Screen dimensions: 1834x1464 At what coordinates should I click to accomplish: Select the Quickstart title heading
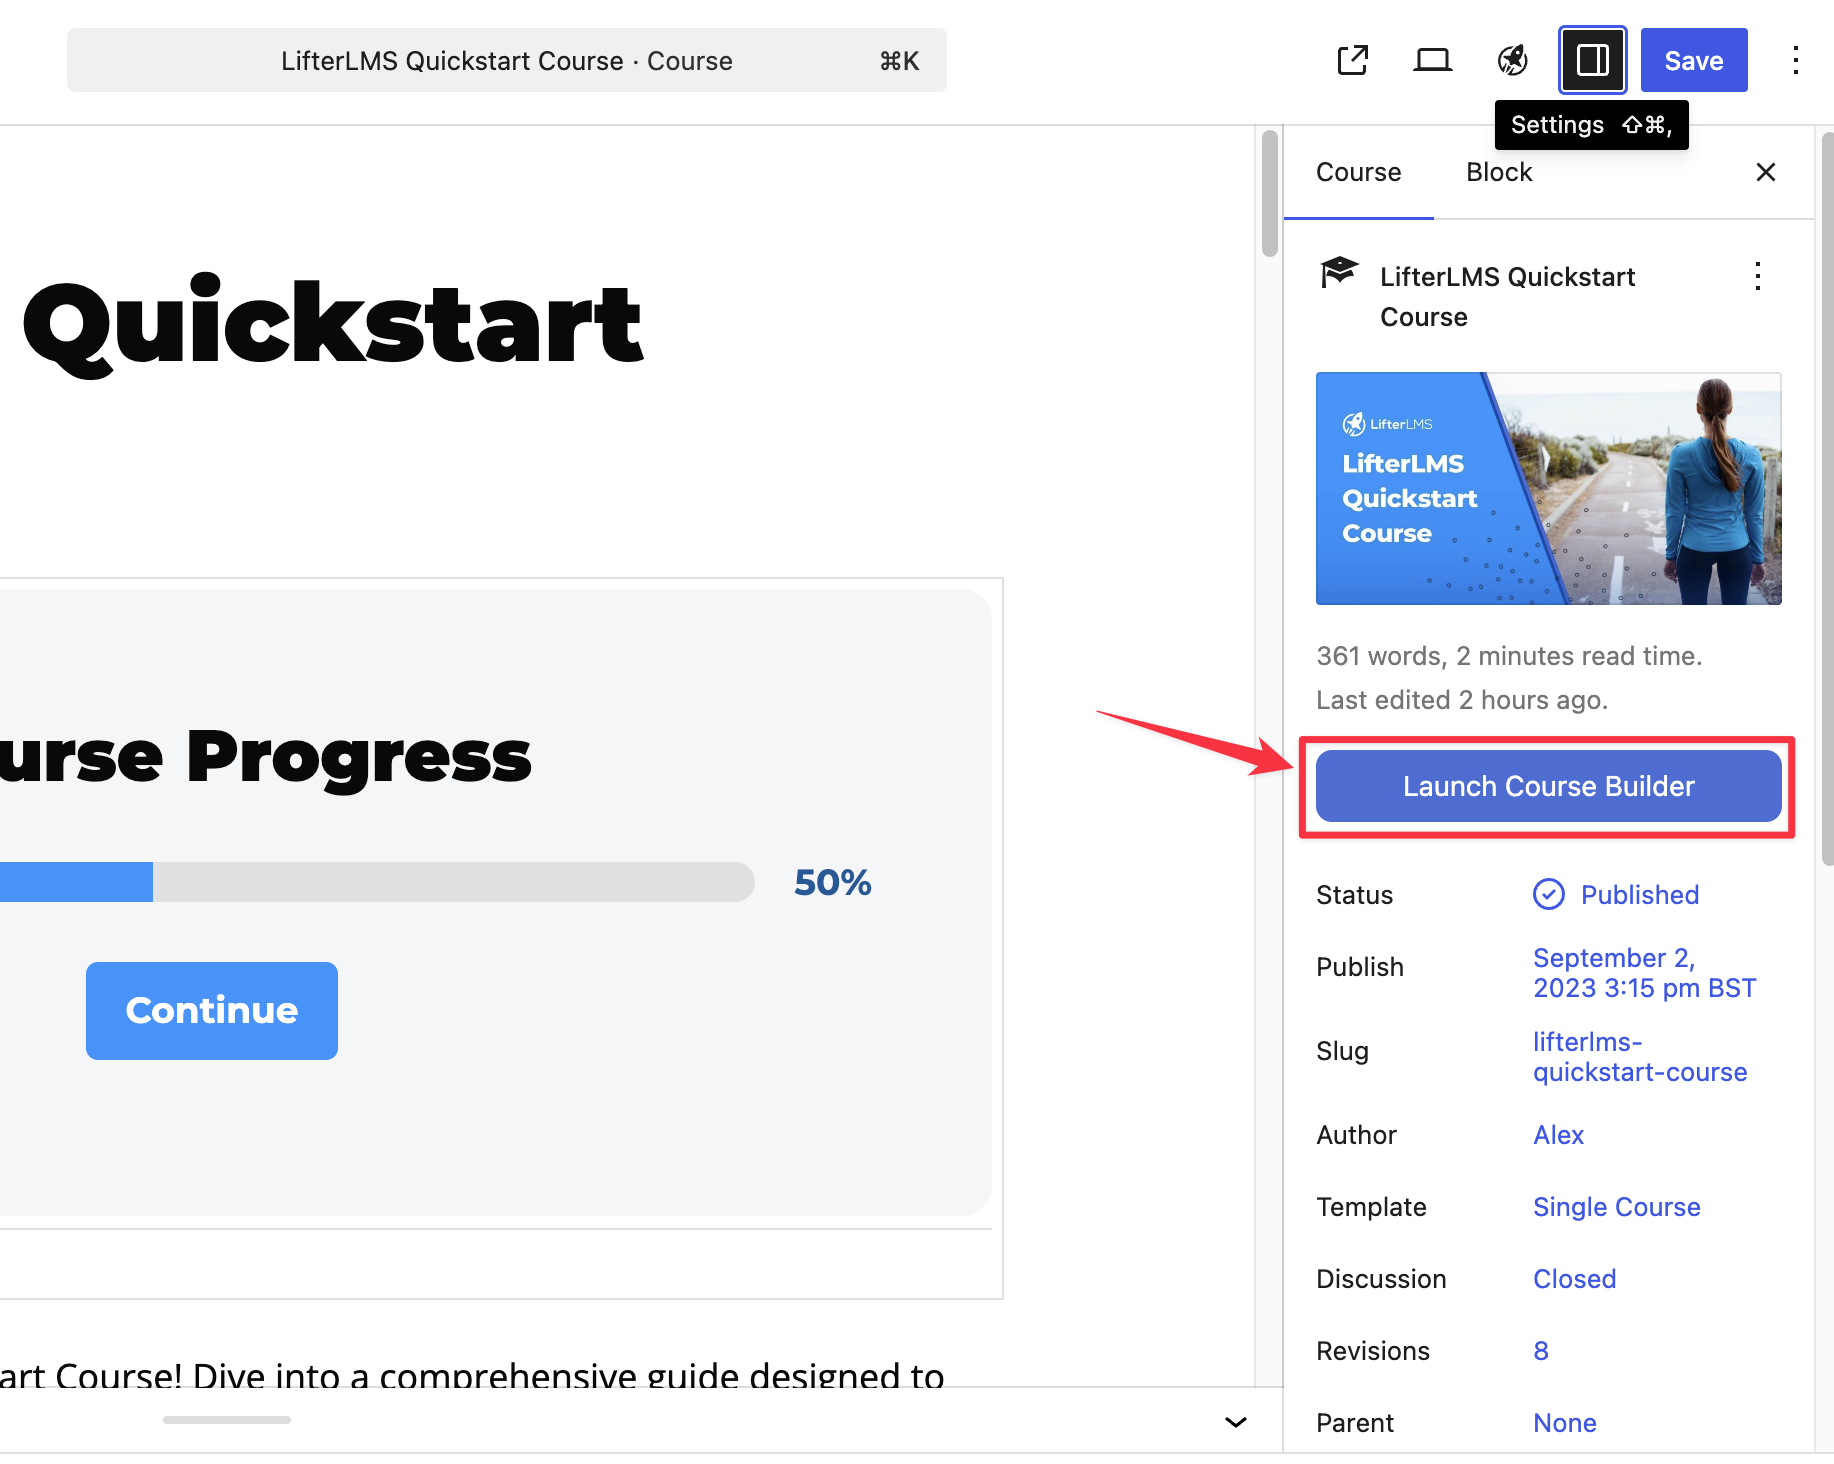pyautogui.click(x=333, y=324)
